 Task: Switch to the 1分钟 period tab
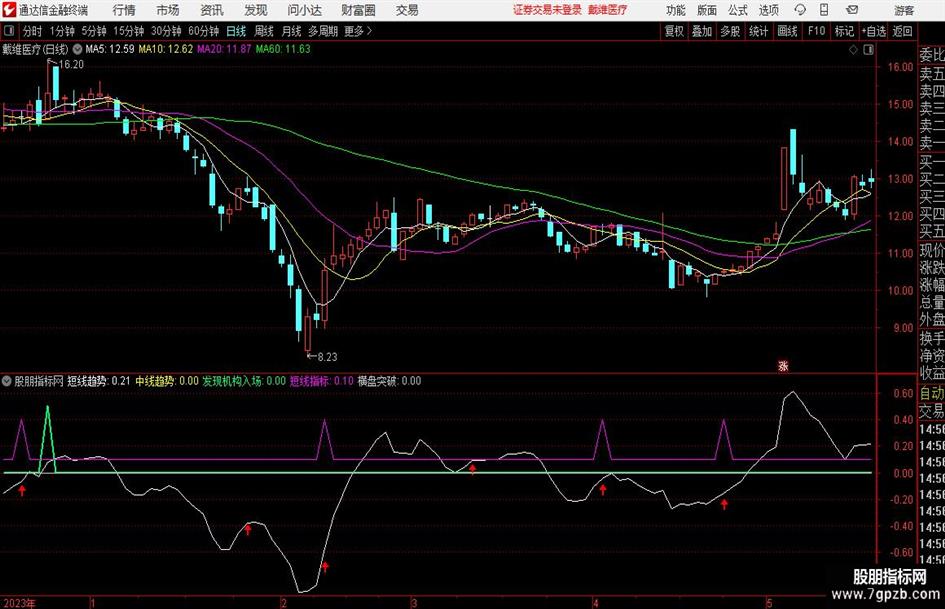pos(62,31)
